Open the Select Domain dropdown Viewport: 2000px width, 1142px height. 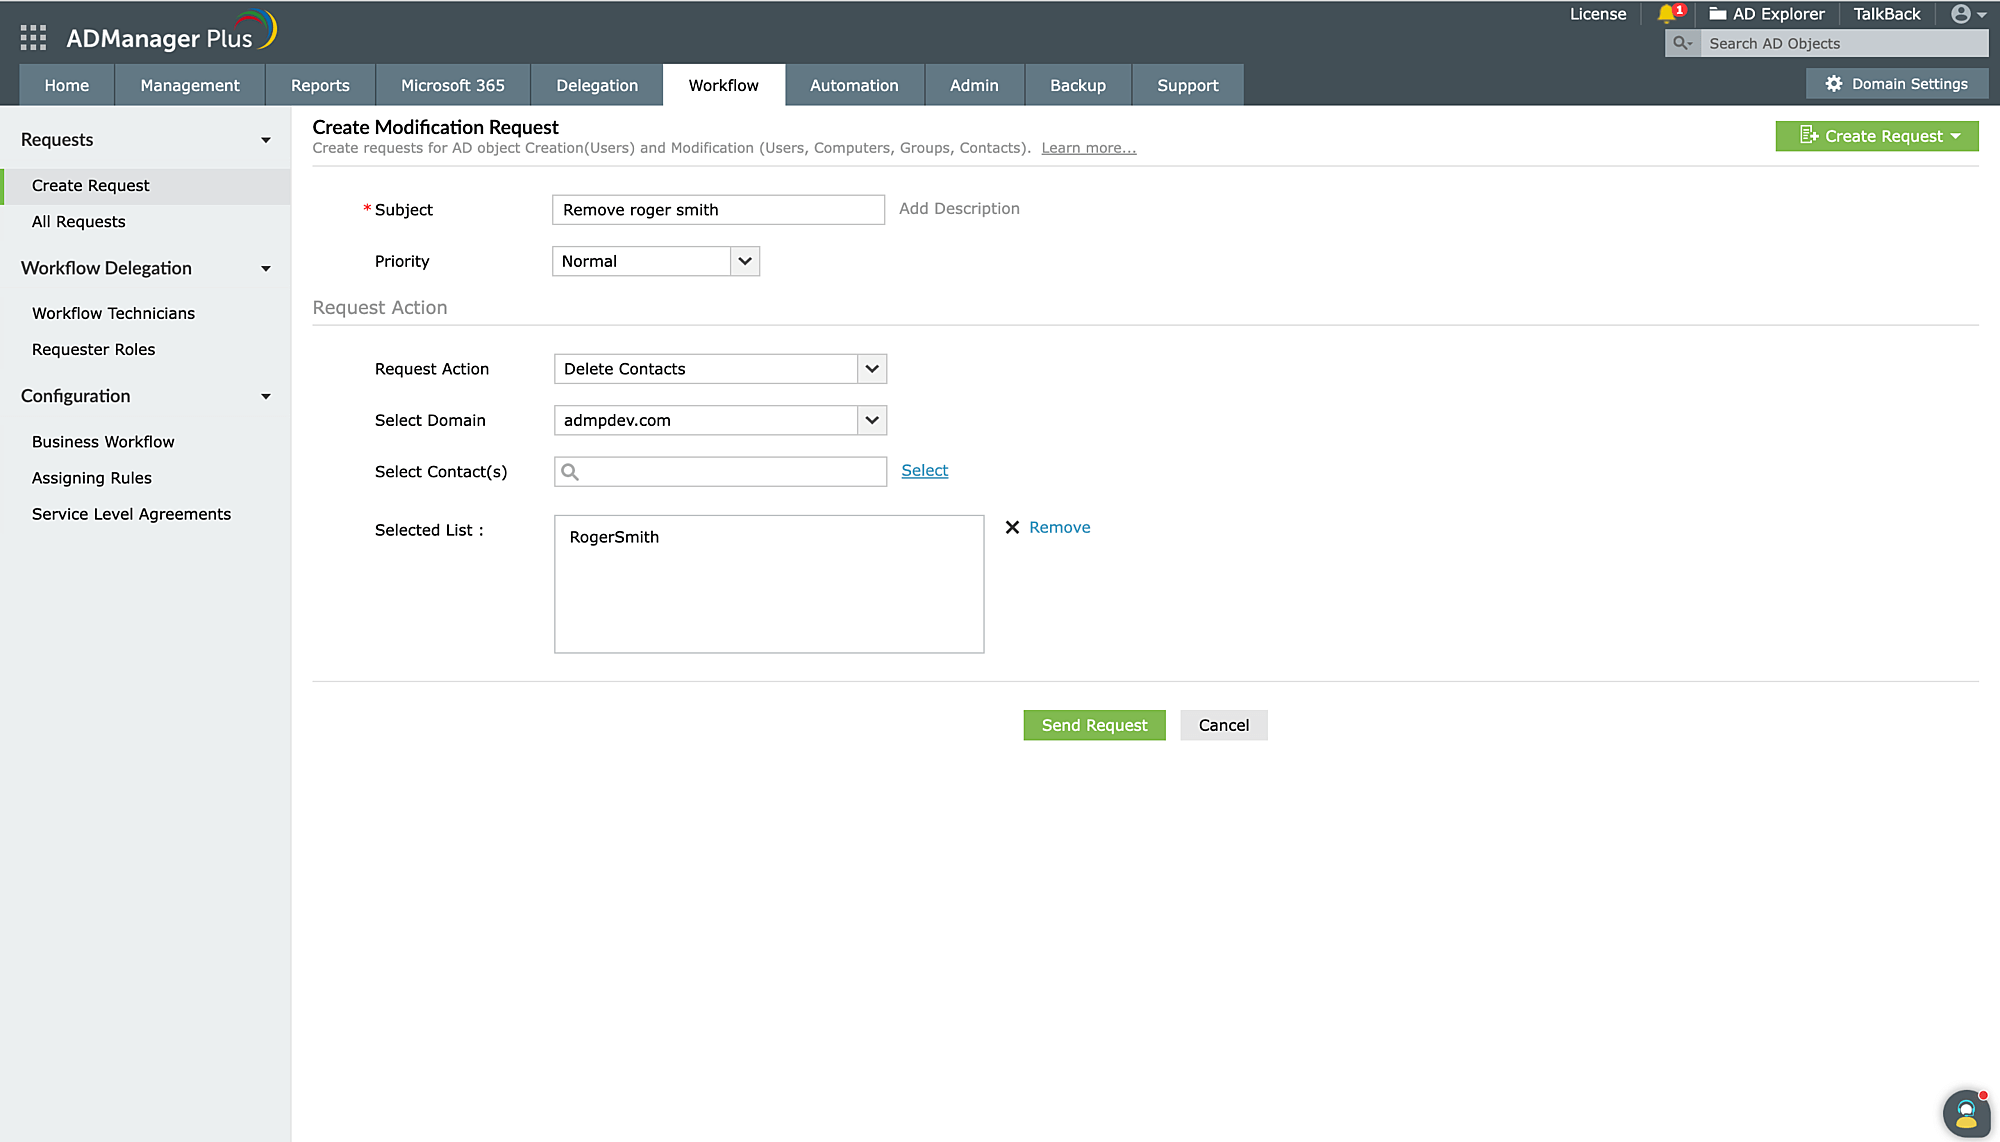pos(871,420)
